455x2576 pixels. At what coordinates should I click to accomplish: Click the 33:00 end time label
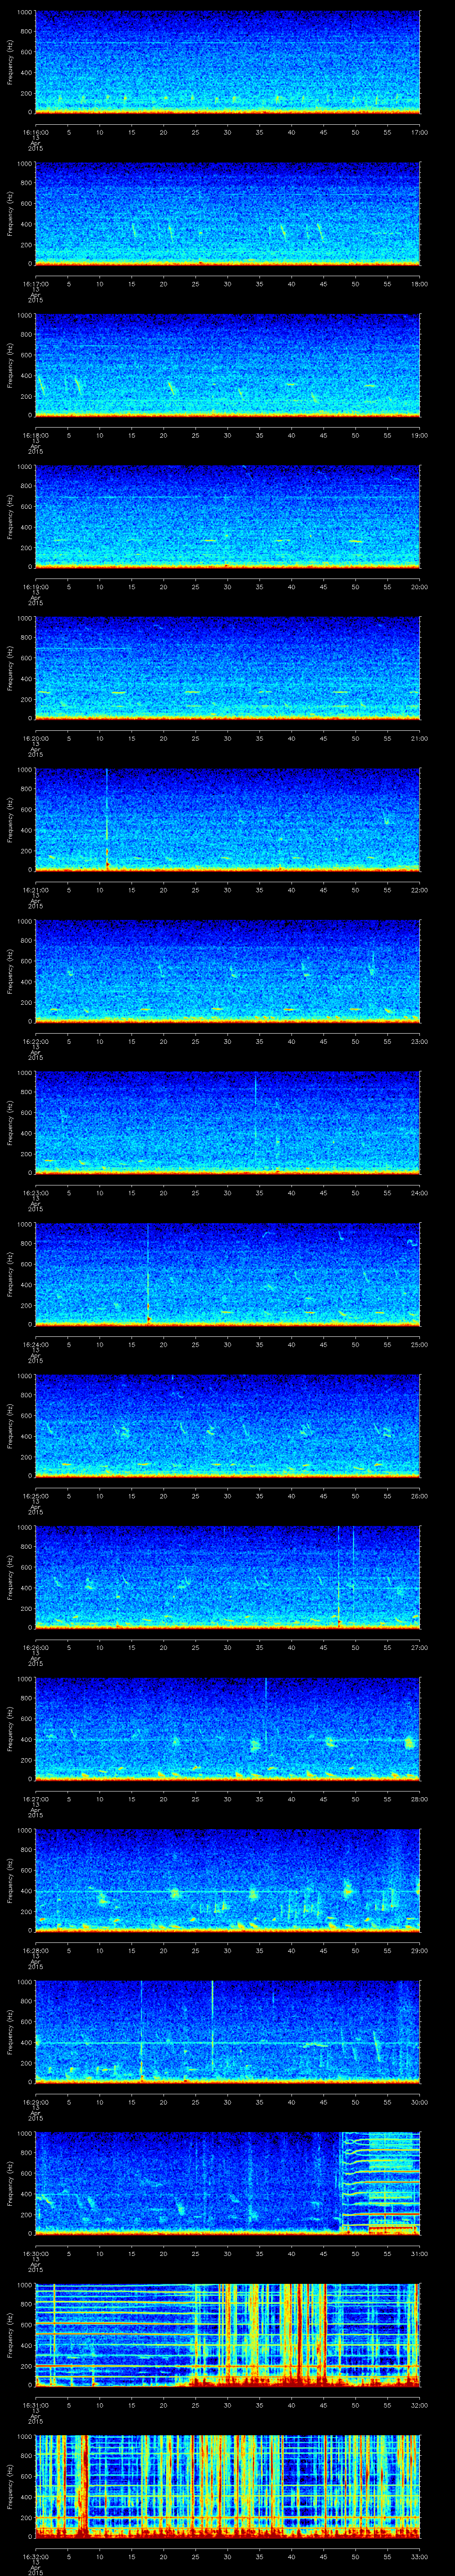click(419, 2556)
